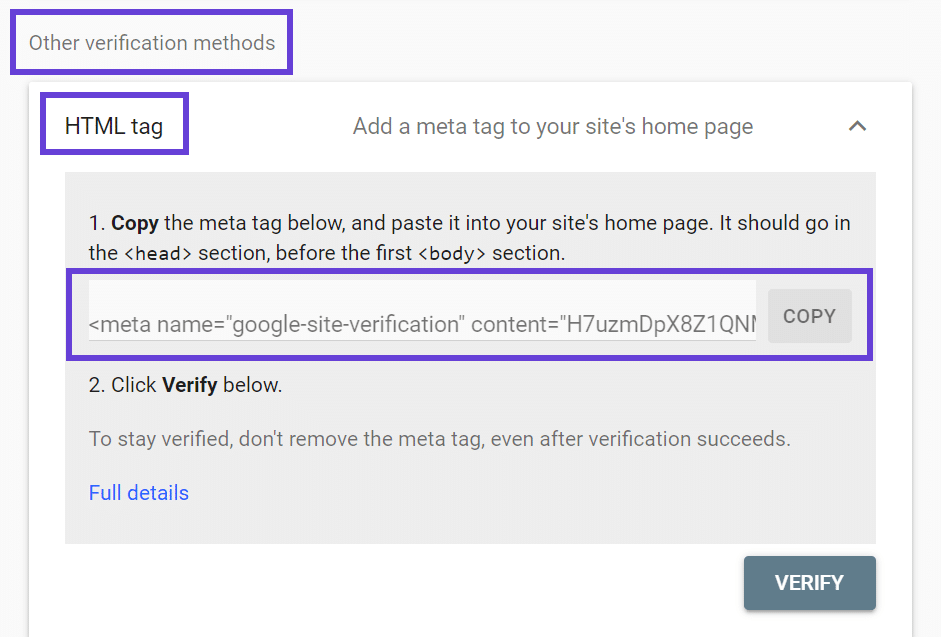This screenshot has width=941, height=637.
Task: Open the Other verification methods section
Action: (150, 43)
